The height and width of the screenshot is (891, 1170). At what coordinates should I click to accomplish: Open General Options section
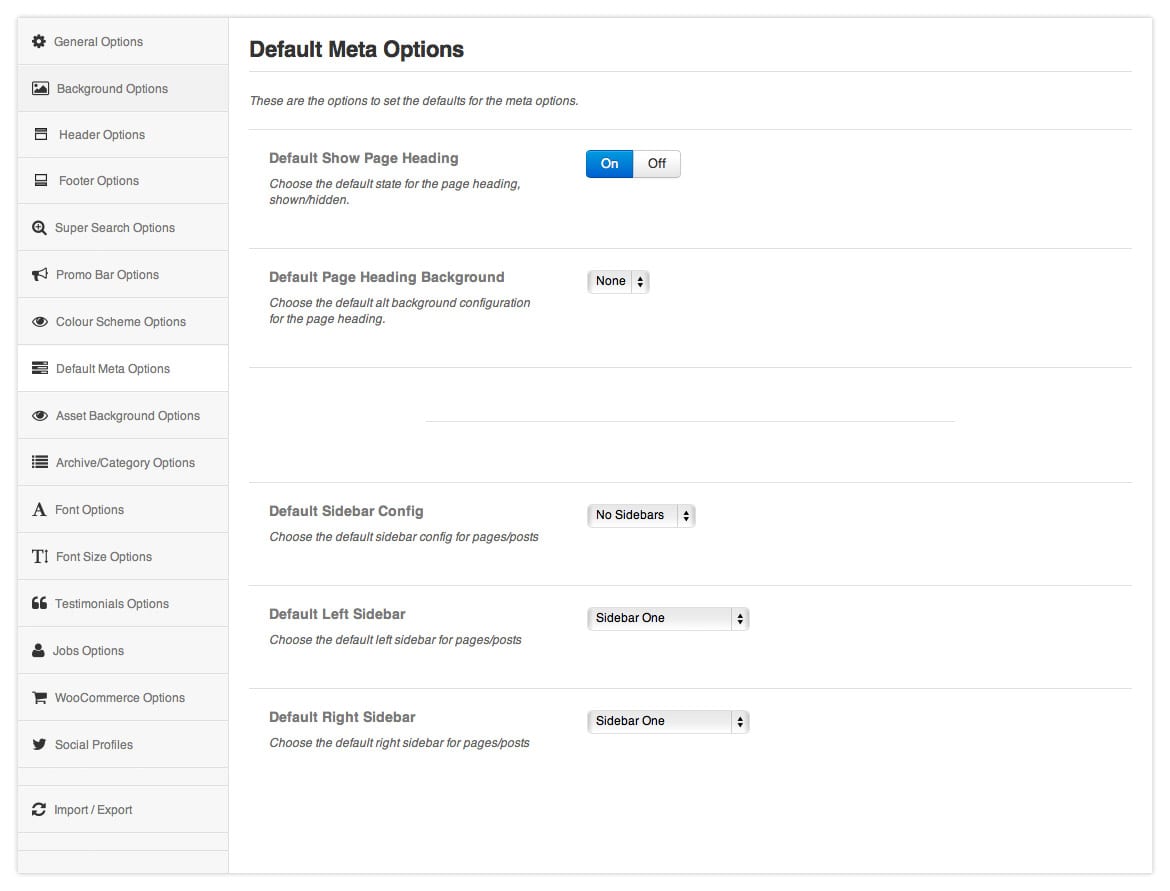(123, 42)
